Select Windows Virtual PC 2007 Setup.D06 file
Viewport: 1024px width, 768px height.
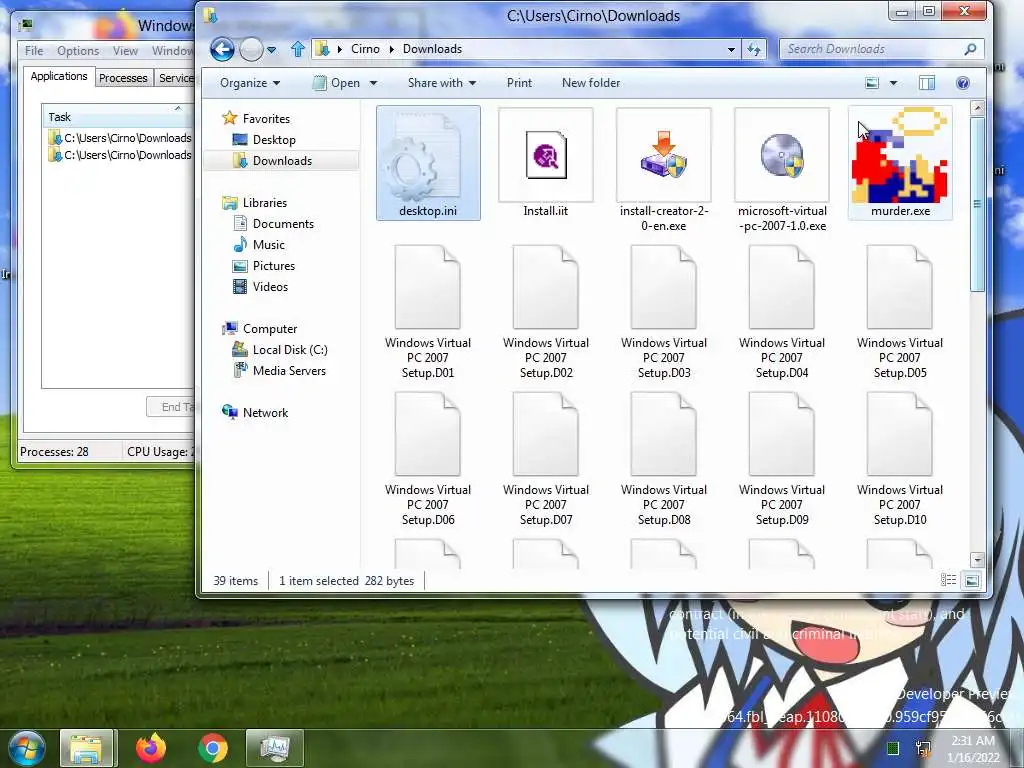[x=428, y=458]
